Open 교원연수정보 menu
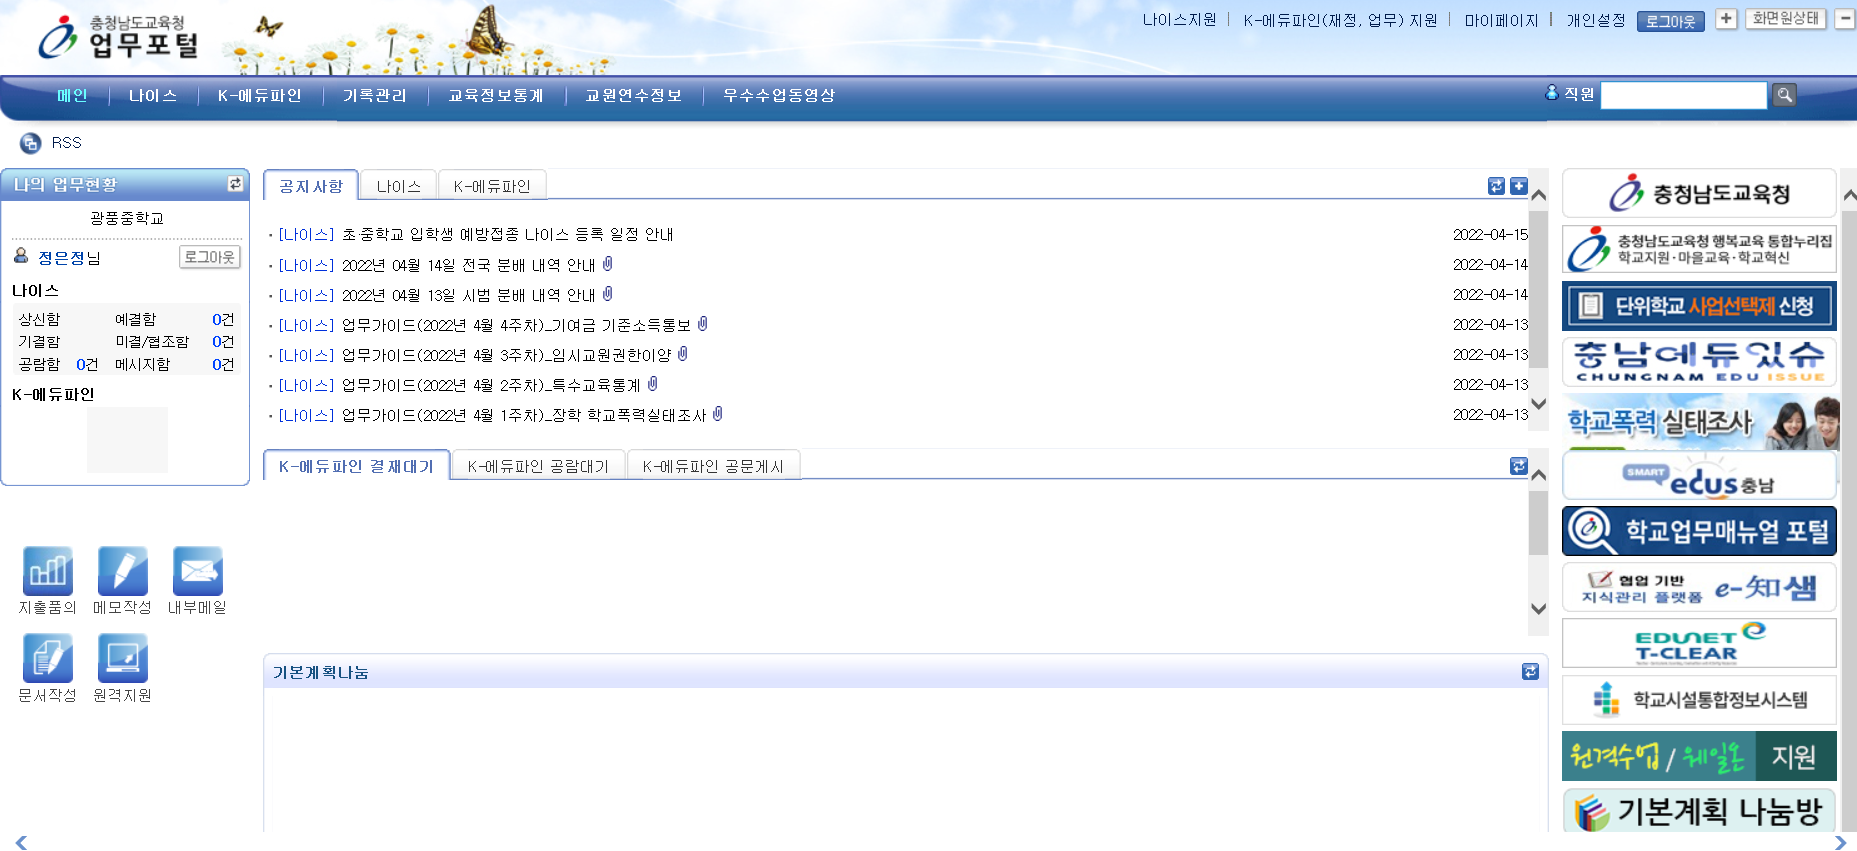The height and width of the screenshot is (851, 1857). click(634, 95)
